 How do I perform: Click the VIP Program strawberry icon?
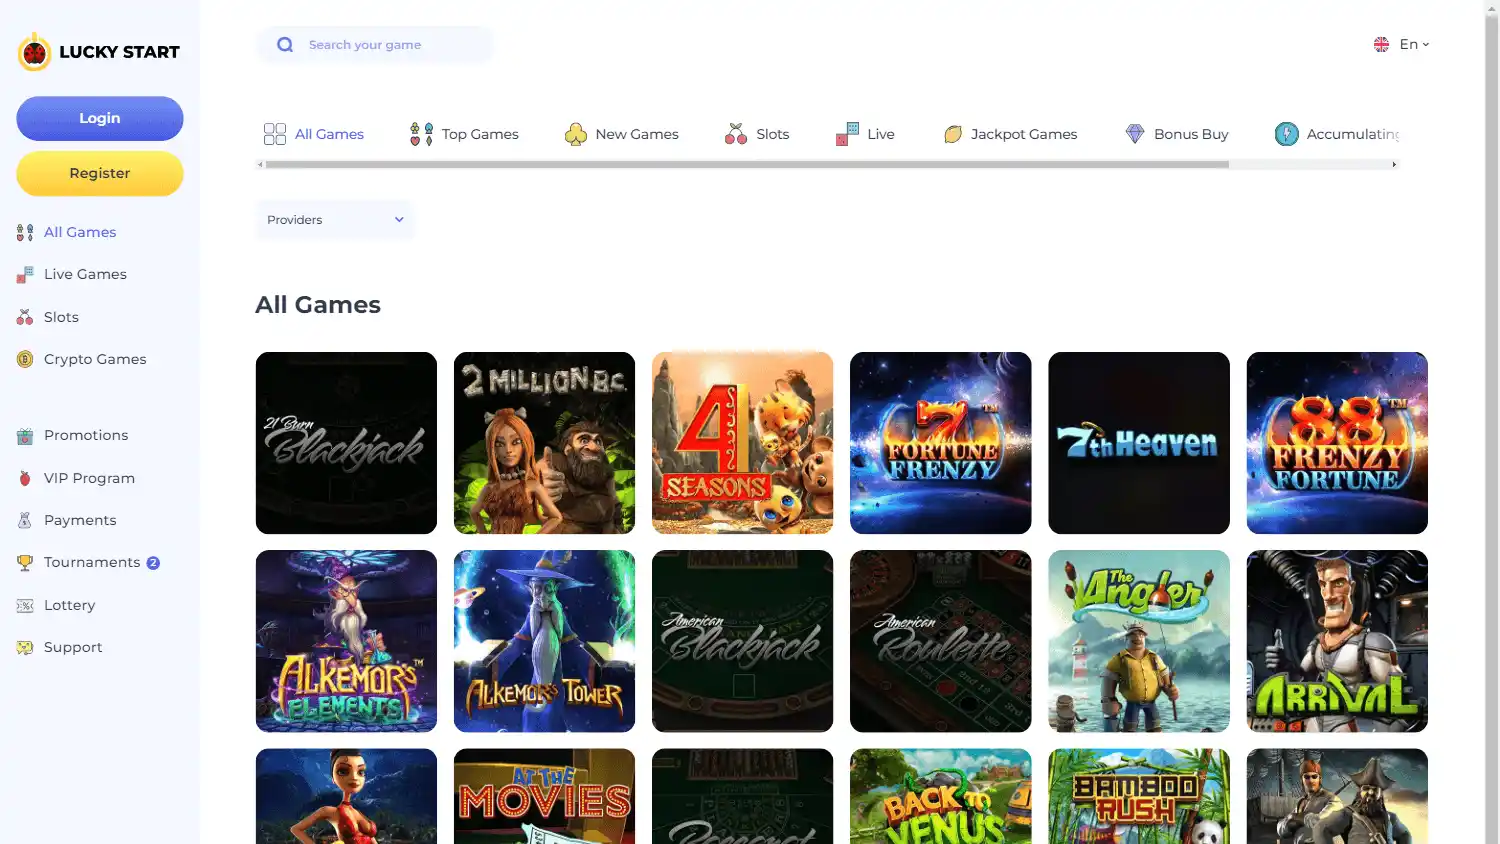tap(25, 478)
